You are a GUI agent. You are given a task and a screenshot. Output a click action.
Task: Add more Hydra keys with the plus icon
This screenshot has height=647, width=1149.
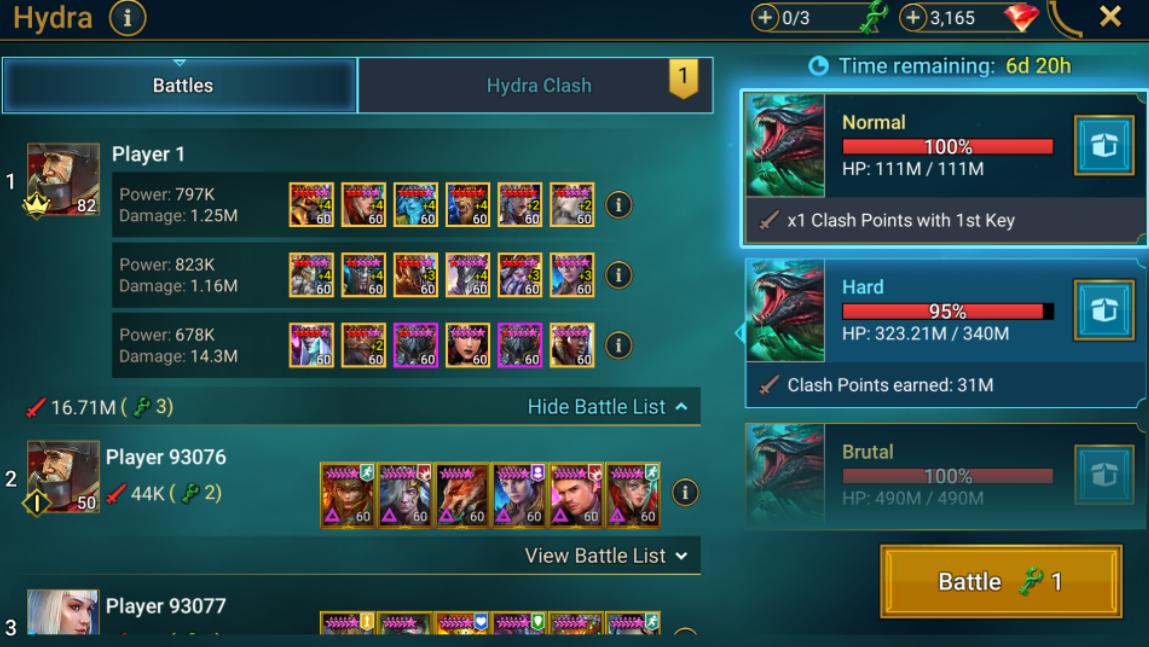(764, 18)
